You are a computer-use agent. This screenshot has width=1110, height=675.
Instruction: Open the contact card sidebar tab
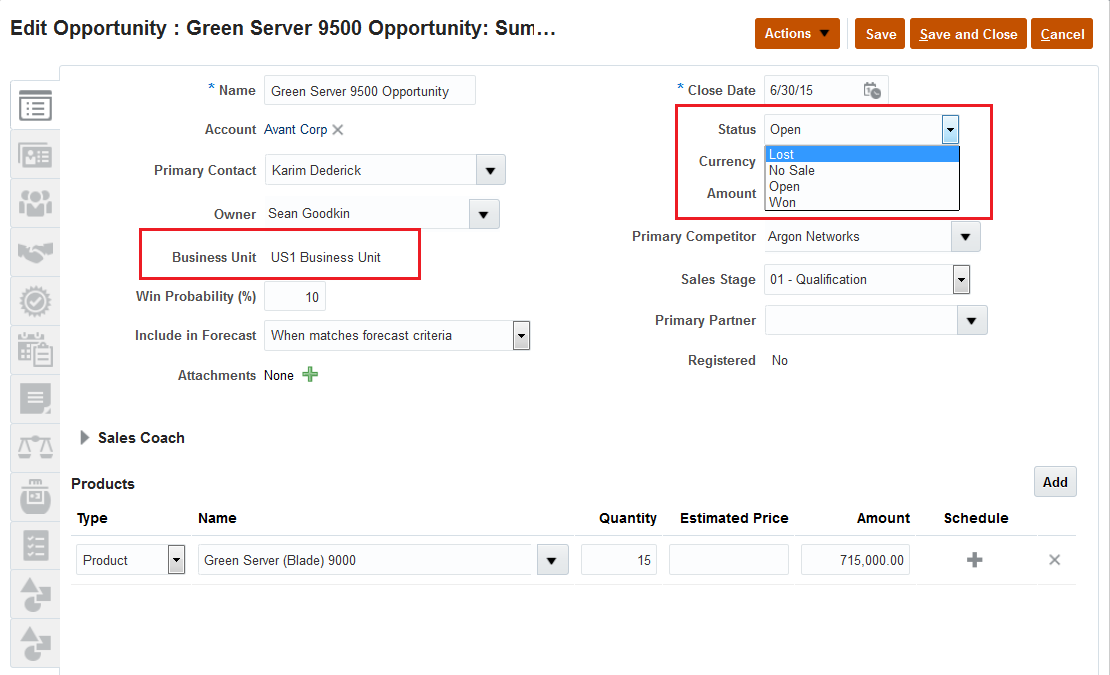35,154
